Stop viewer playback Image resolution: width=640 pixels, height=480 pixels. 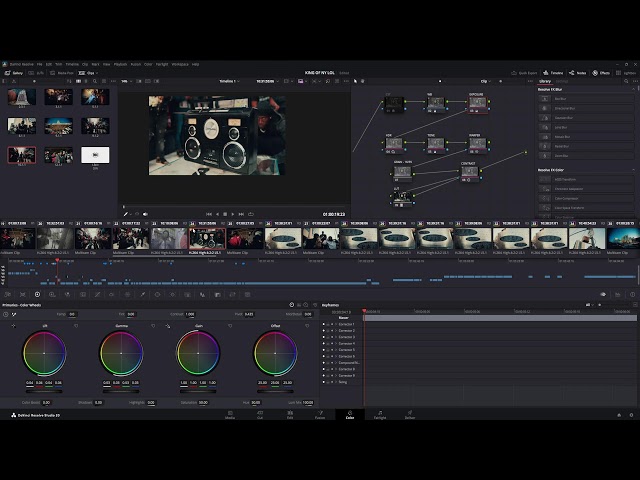tap(225, 214)
